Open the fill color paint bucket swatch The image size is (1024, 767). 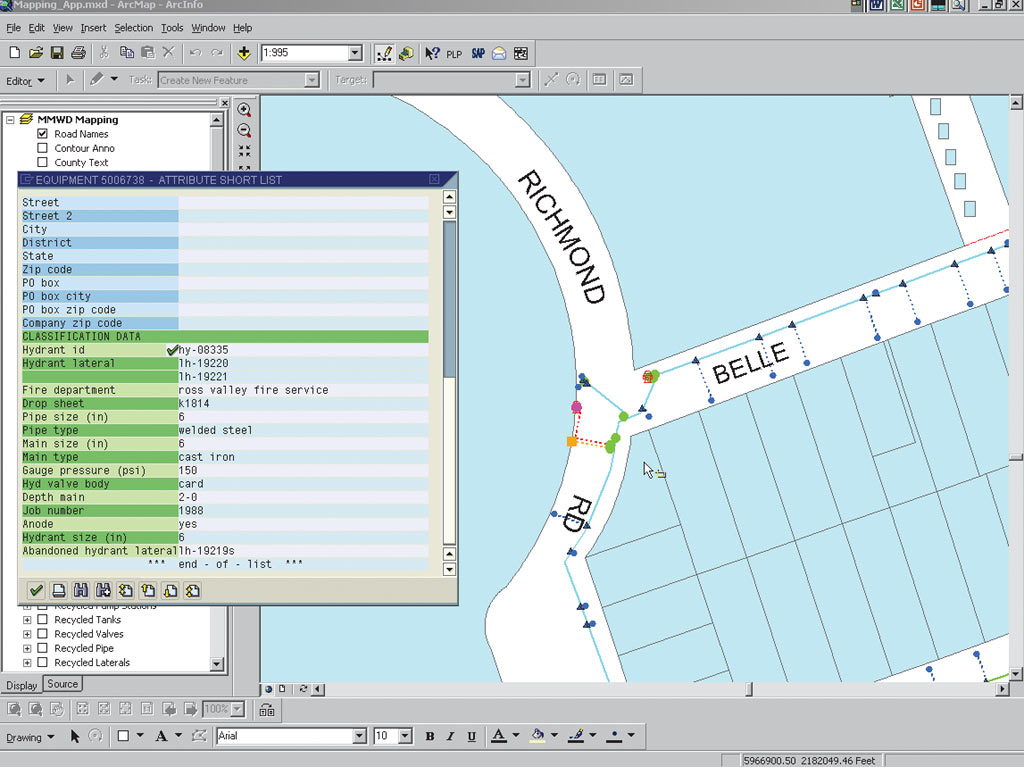tap(538, 736)
